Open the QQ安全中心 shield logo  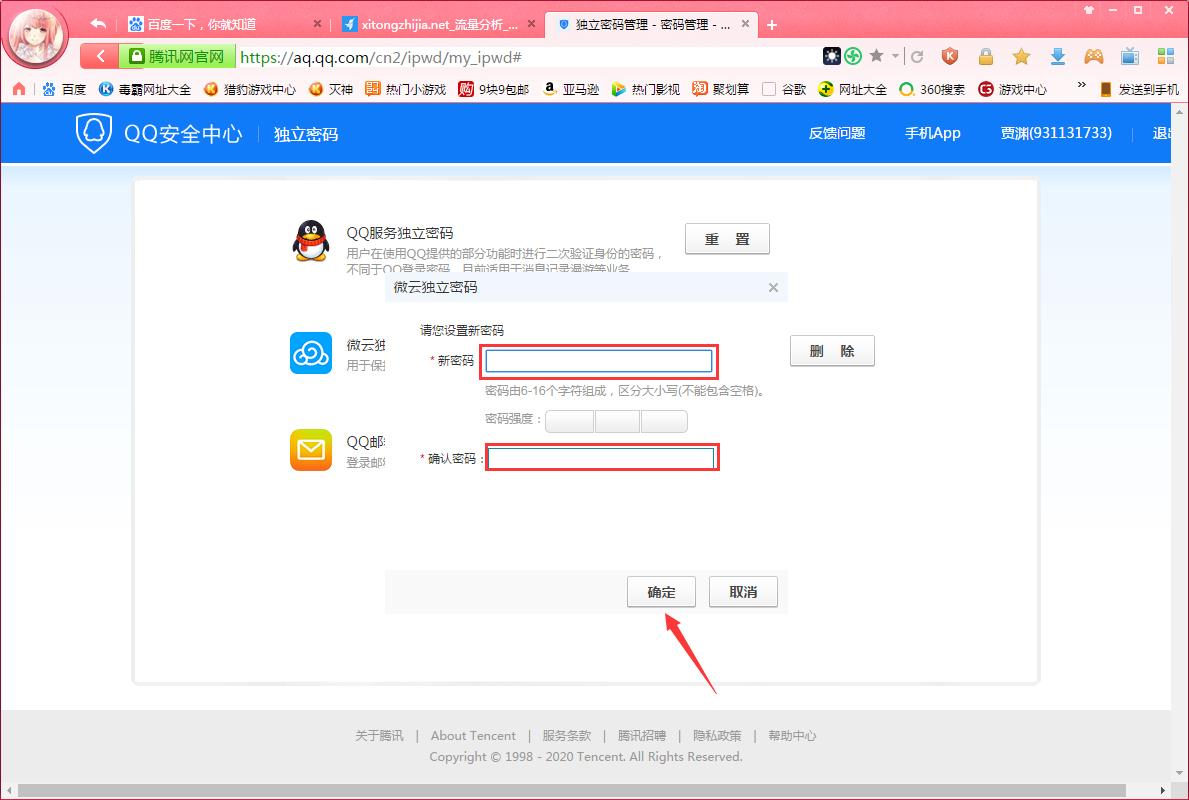(x=93, y=132)
